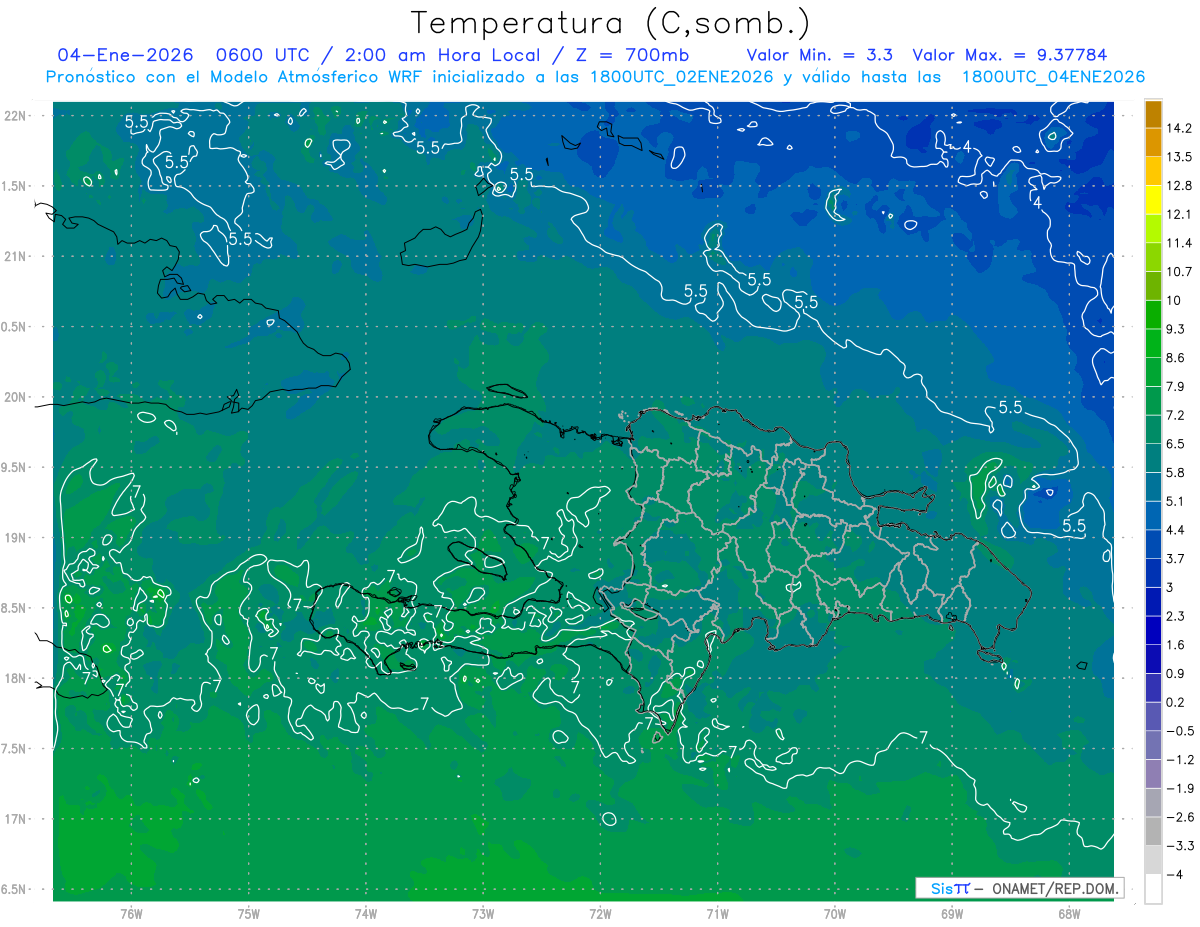Click the "18N" latitude axis label

17,678
